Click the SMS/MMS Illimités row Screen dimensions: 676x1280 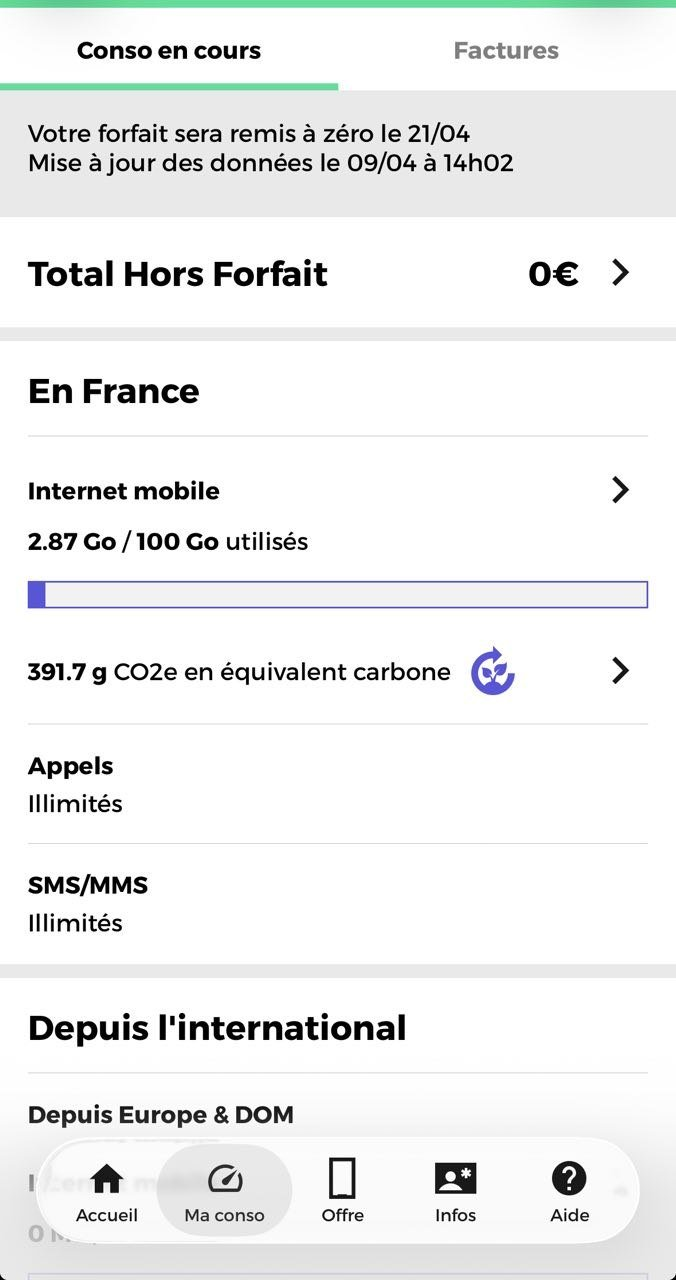(88, 903)
